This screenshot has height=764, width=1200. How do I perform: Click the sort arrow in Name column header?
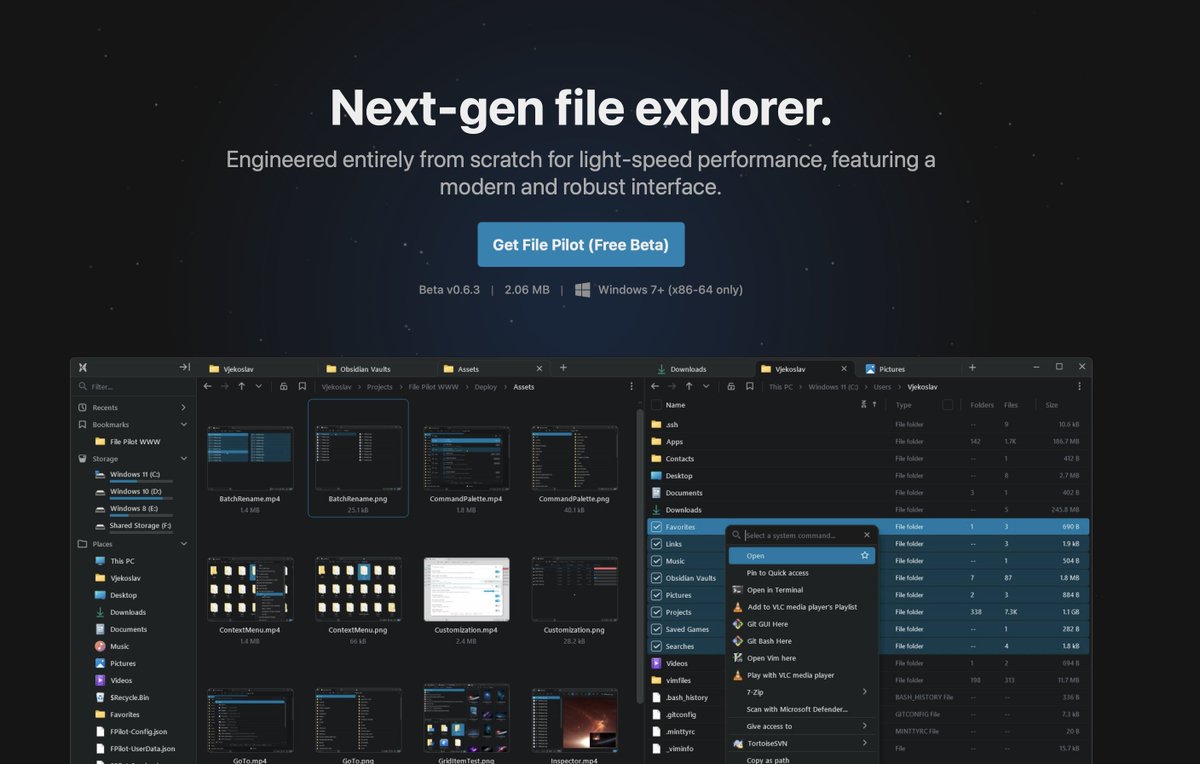874,405
